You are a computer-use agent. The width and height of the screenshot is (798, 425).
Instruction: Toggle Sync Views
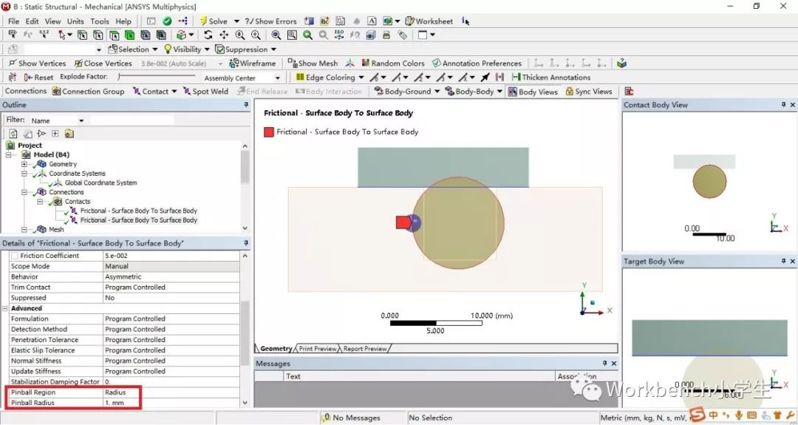[589, 91]
